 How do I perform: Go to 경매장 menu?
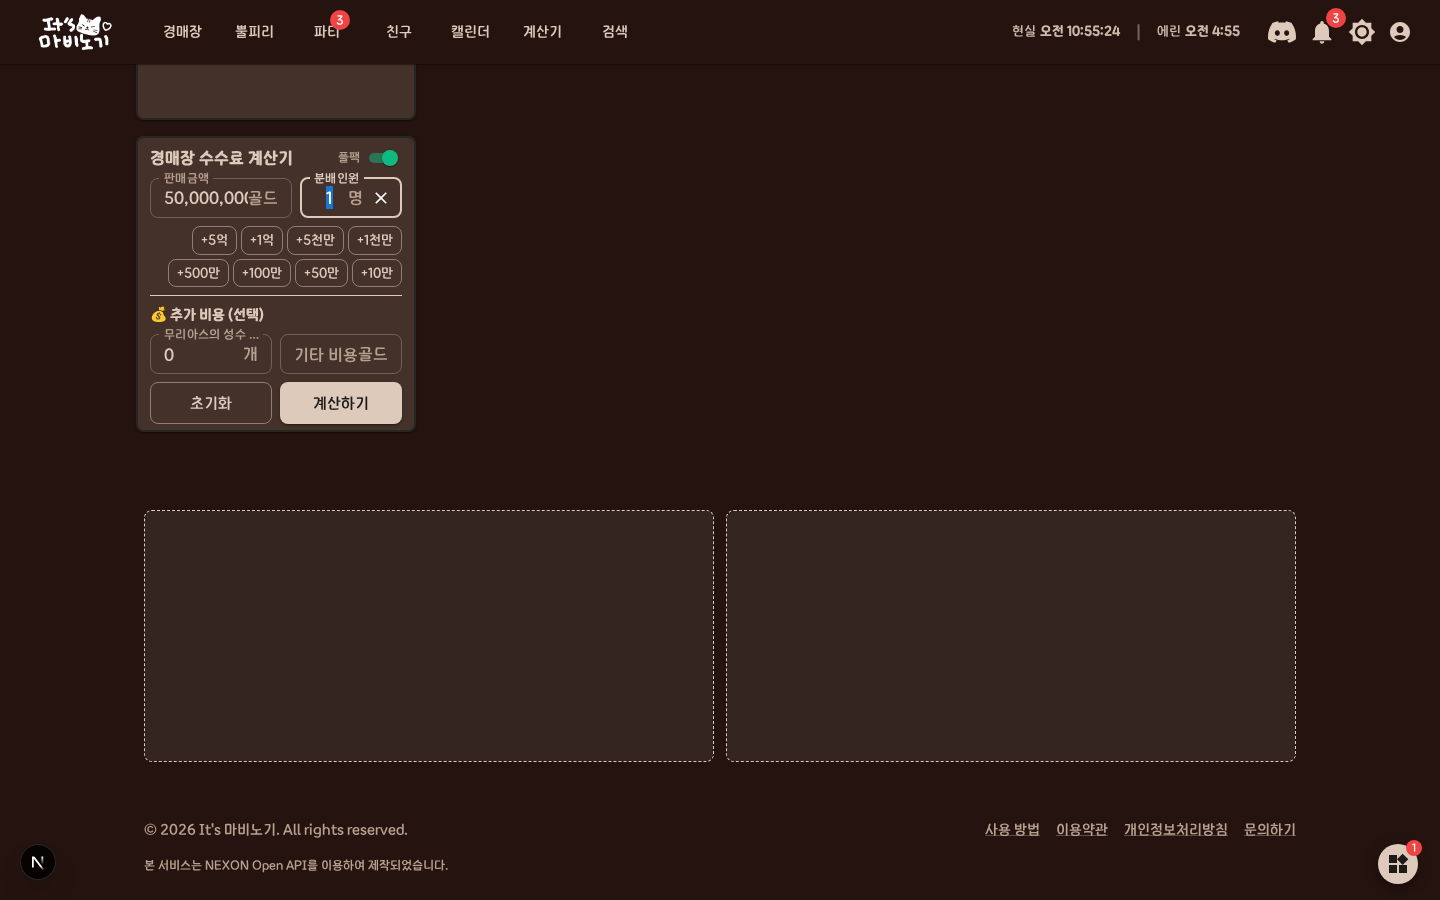tap(182, 32)
